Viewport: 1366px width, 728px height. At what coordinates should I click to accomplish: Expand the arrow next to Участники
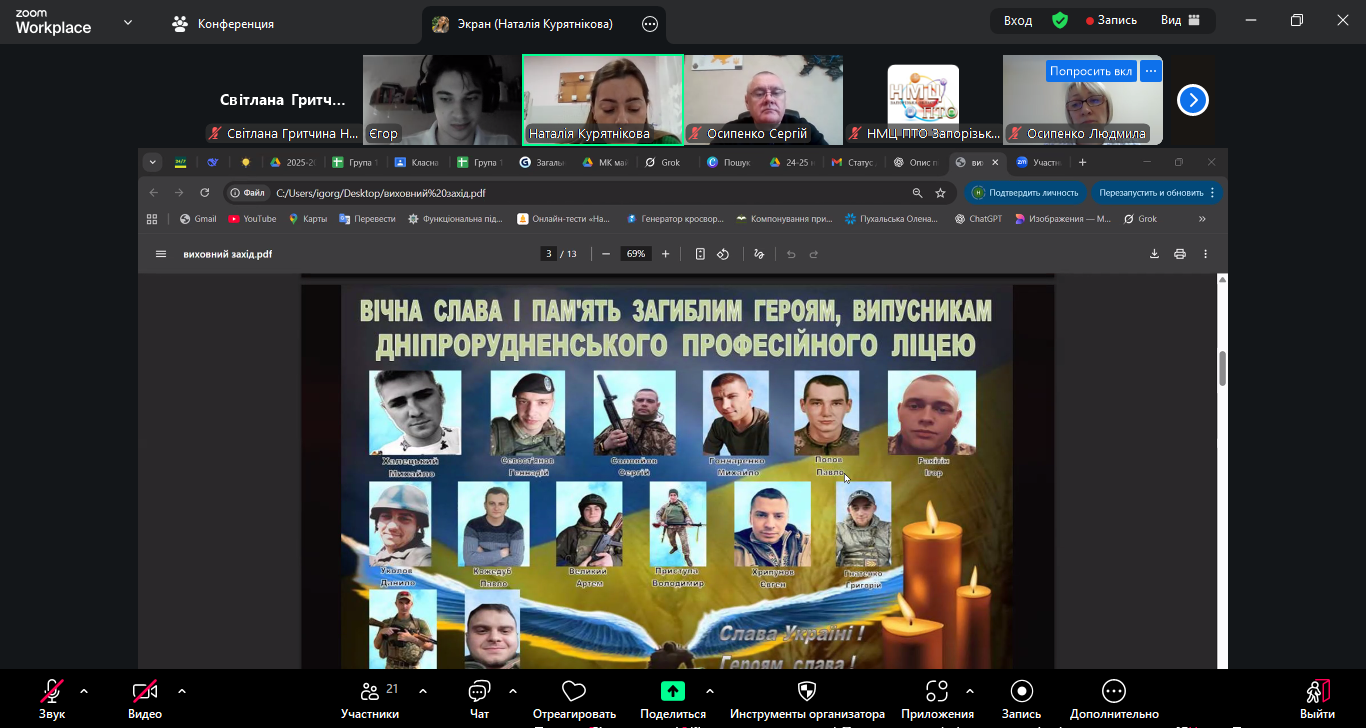point(423,690)
